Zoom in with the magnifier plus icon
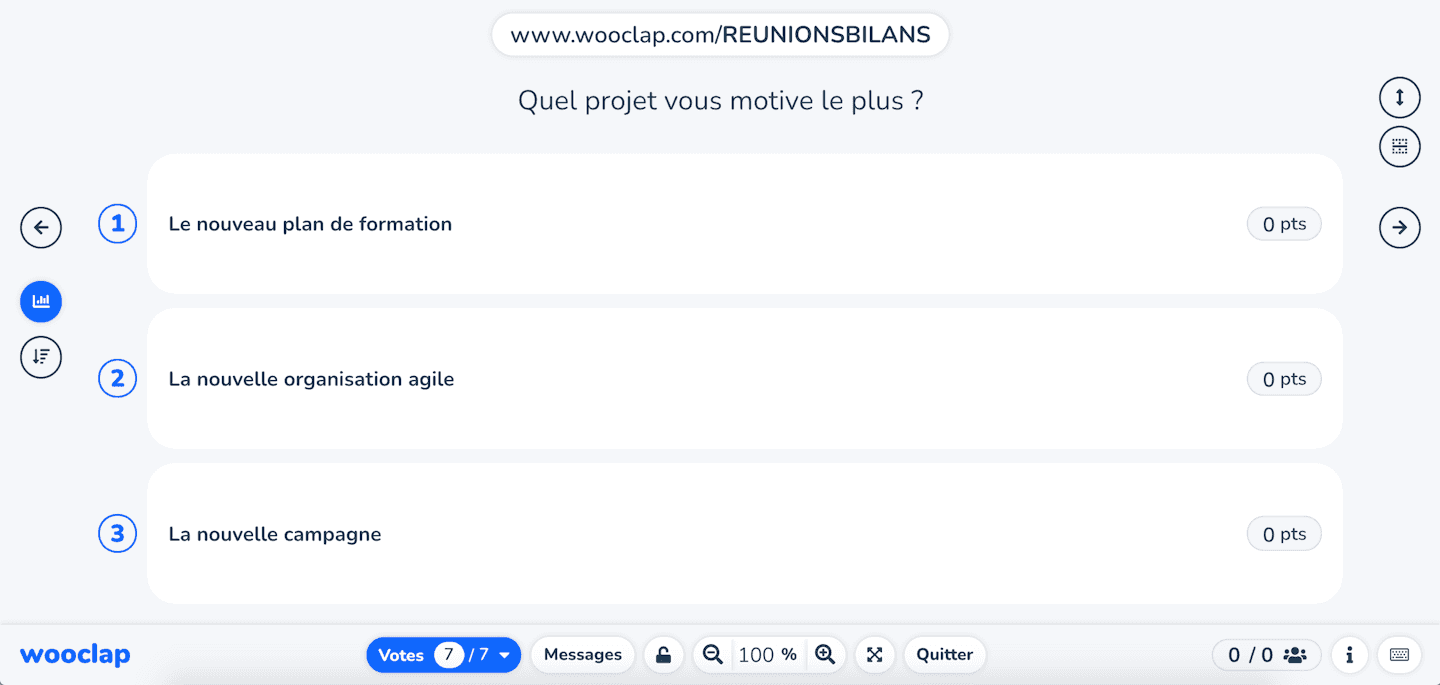The width and height of the screenshot is (1440, 685). 825,655
